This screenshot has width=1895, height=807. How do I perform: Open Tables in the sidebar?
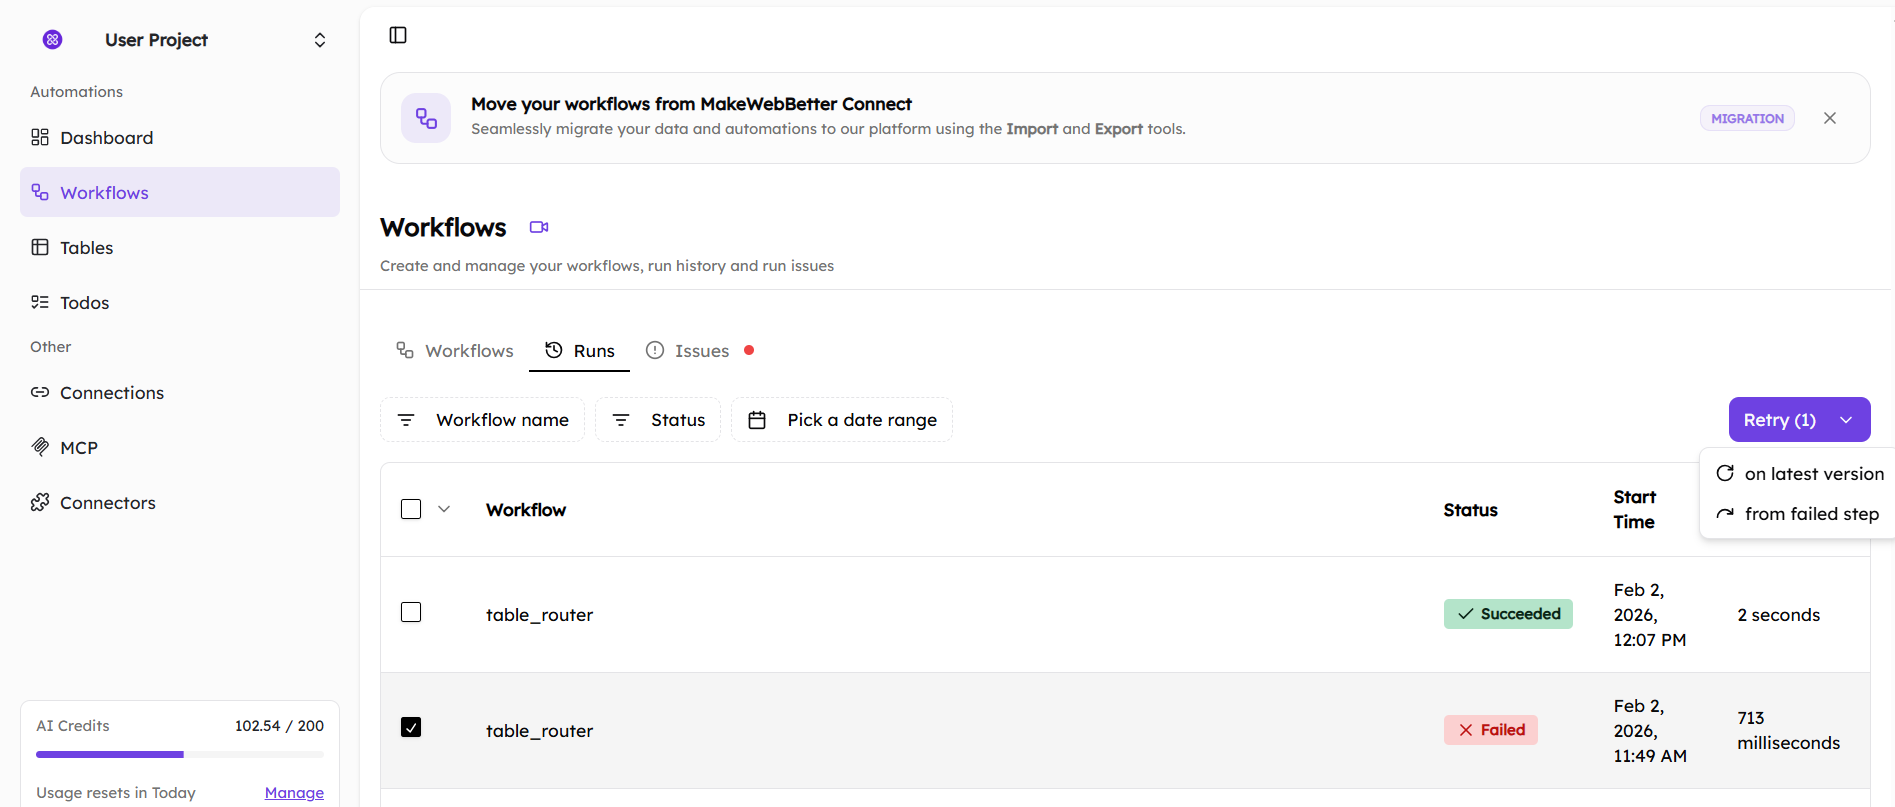pos(86,248)
